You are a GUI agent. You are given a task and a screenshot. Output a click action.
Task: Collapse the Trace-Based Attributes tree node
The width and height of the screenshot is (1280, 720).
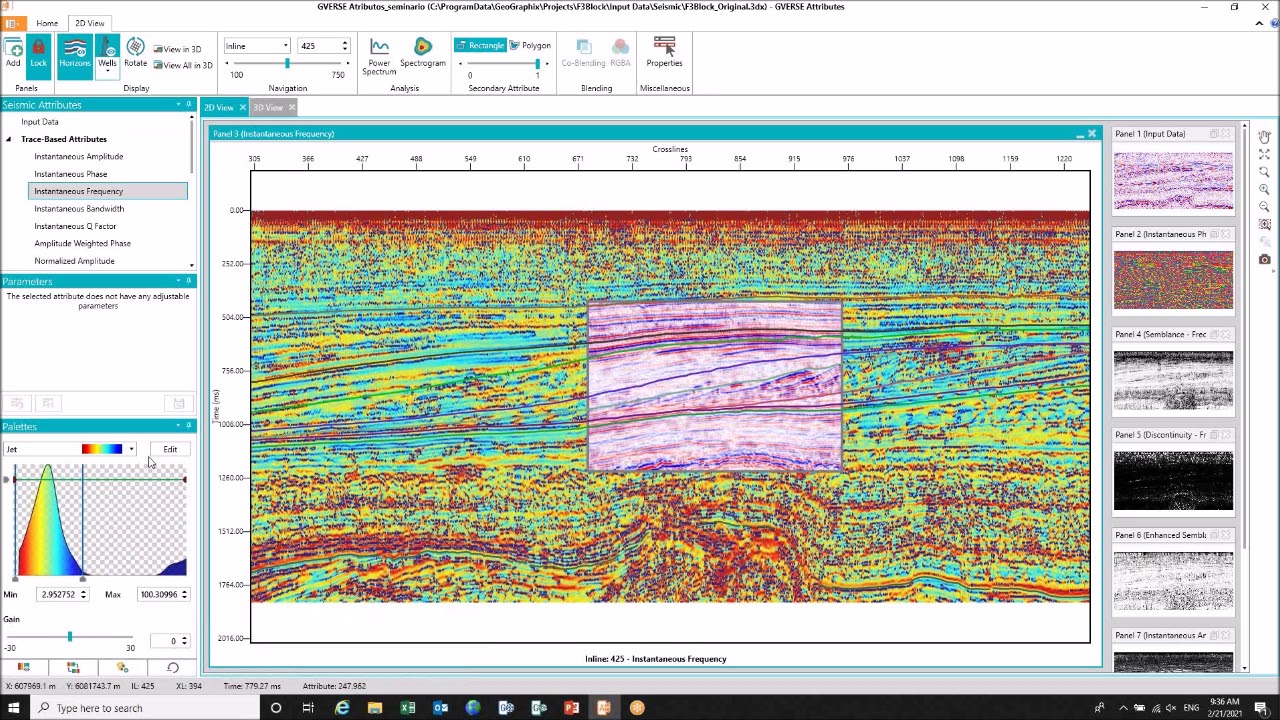(8, 139)
